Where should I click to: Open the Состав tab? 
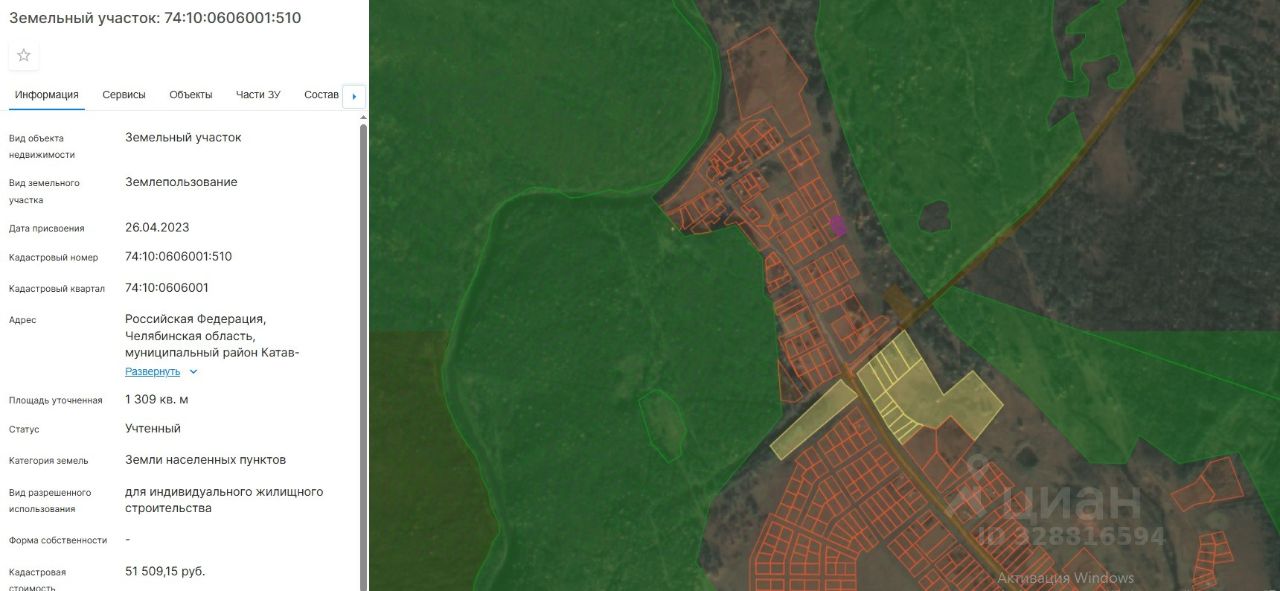click(322, 95)
